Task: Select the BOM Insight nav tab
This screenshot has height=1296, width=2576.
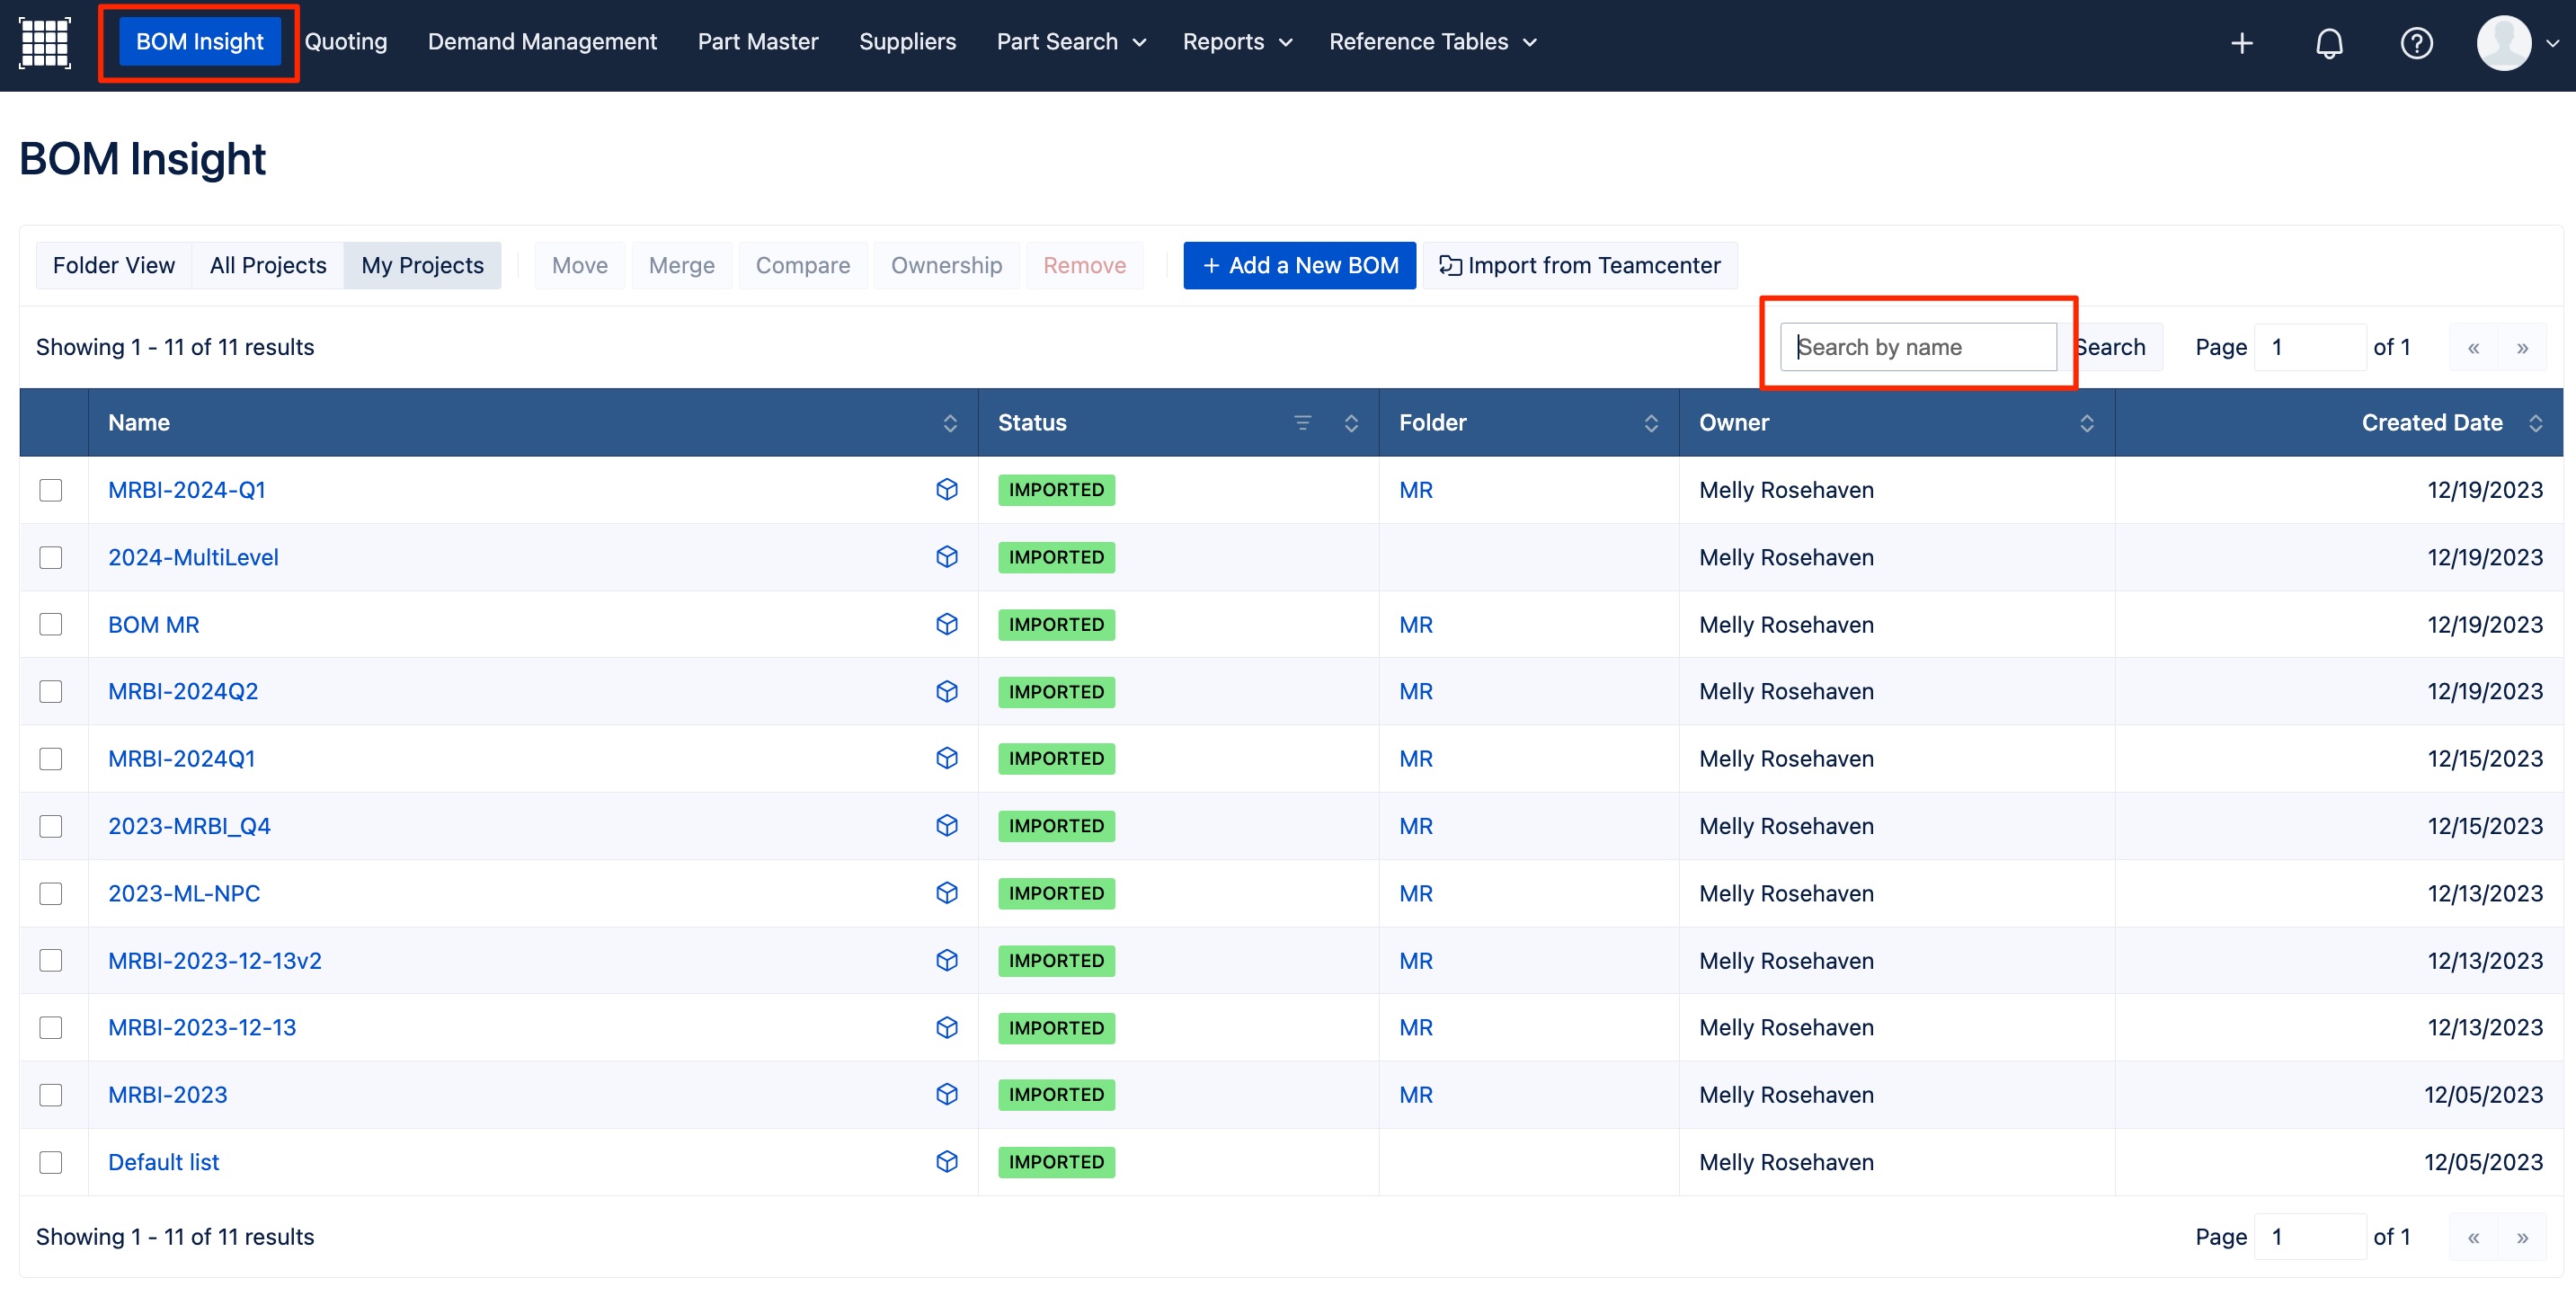Action: tap(199, 42)
